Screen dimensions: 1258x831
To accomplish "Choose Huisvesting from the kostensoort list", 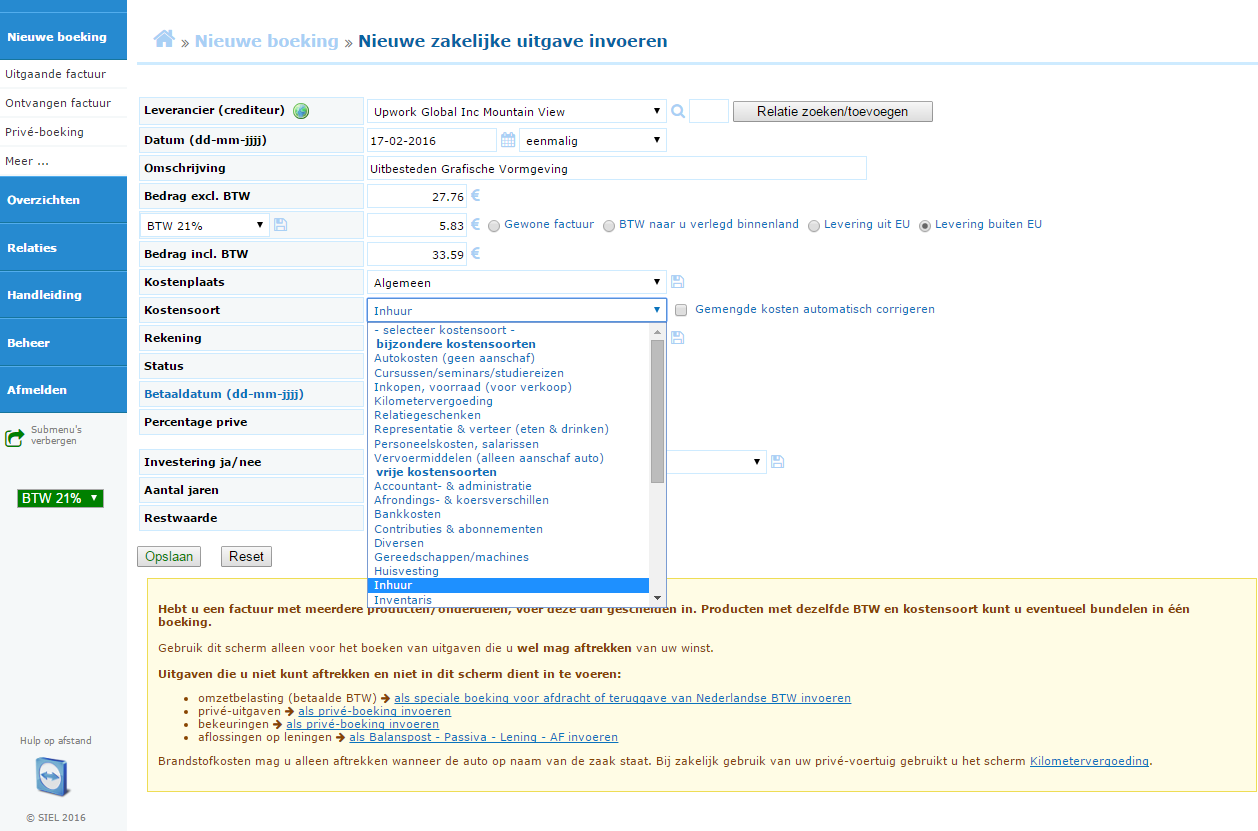I will click(x=406, y=571).
